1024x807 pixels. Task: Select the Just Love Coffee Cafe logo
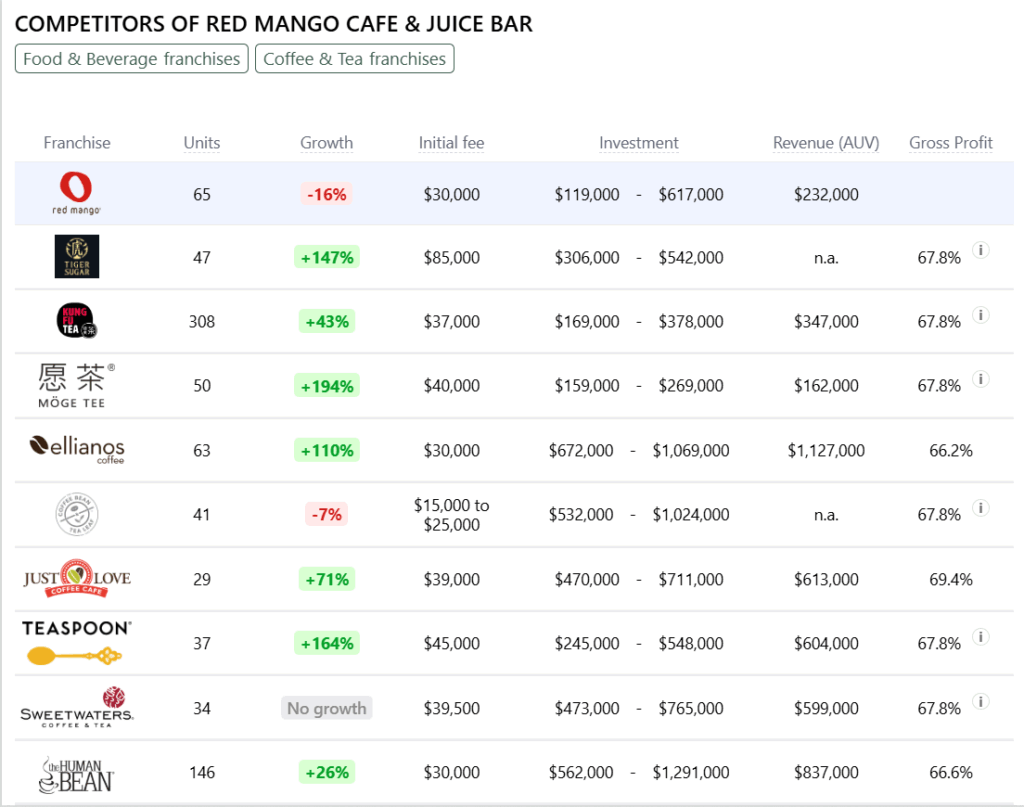pyautogui.click(x=76, y=578)
